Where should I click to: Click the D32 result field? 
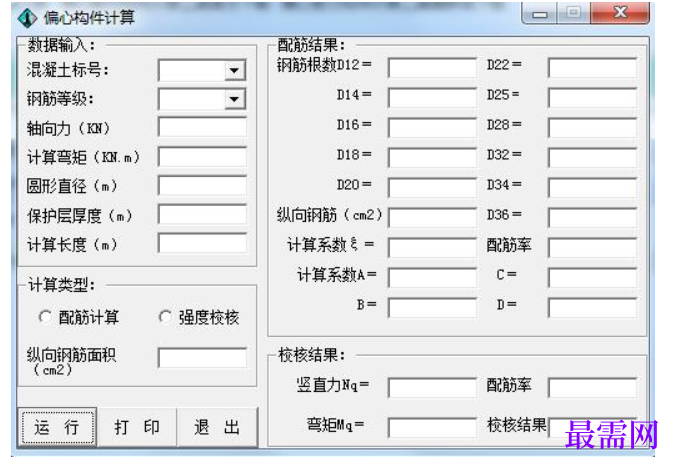[x=592, y=158]
